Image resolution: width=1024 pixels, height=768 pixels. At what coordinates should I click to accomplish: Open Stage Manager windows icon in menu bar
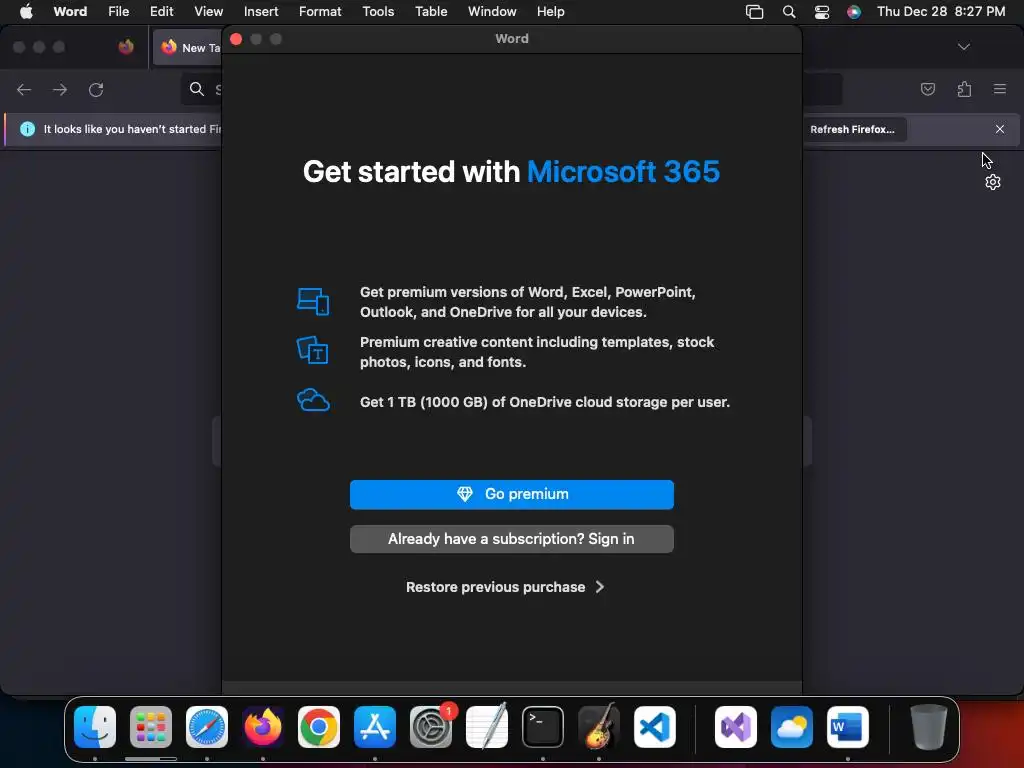(x=754, y=12)
